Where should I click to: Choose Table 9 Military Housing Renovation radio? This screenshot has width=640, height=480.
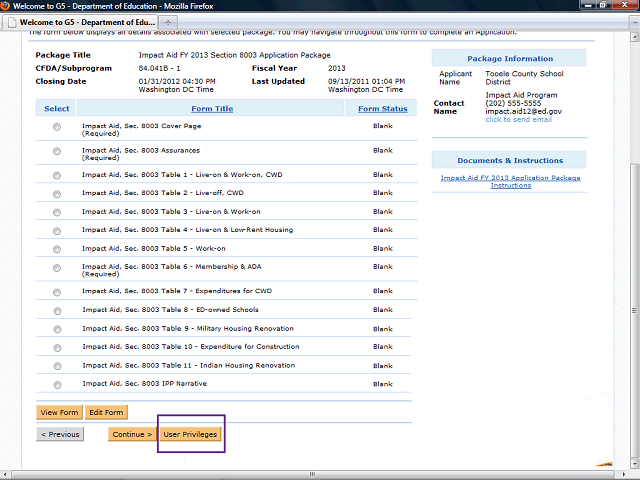[x=58, y=329]
